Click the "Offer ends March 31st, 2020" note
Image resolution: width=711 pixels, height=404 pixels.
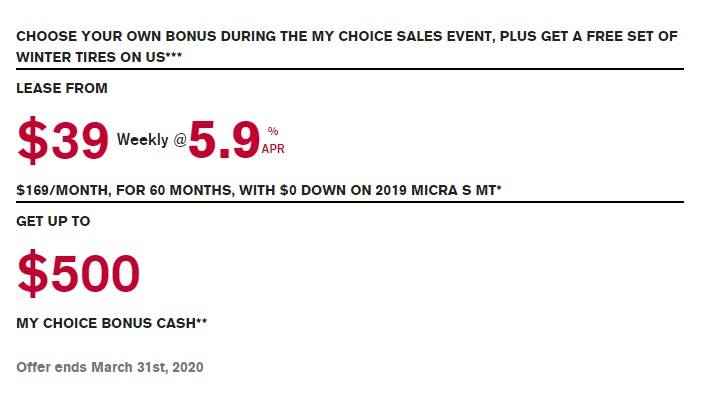[110, 367]
